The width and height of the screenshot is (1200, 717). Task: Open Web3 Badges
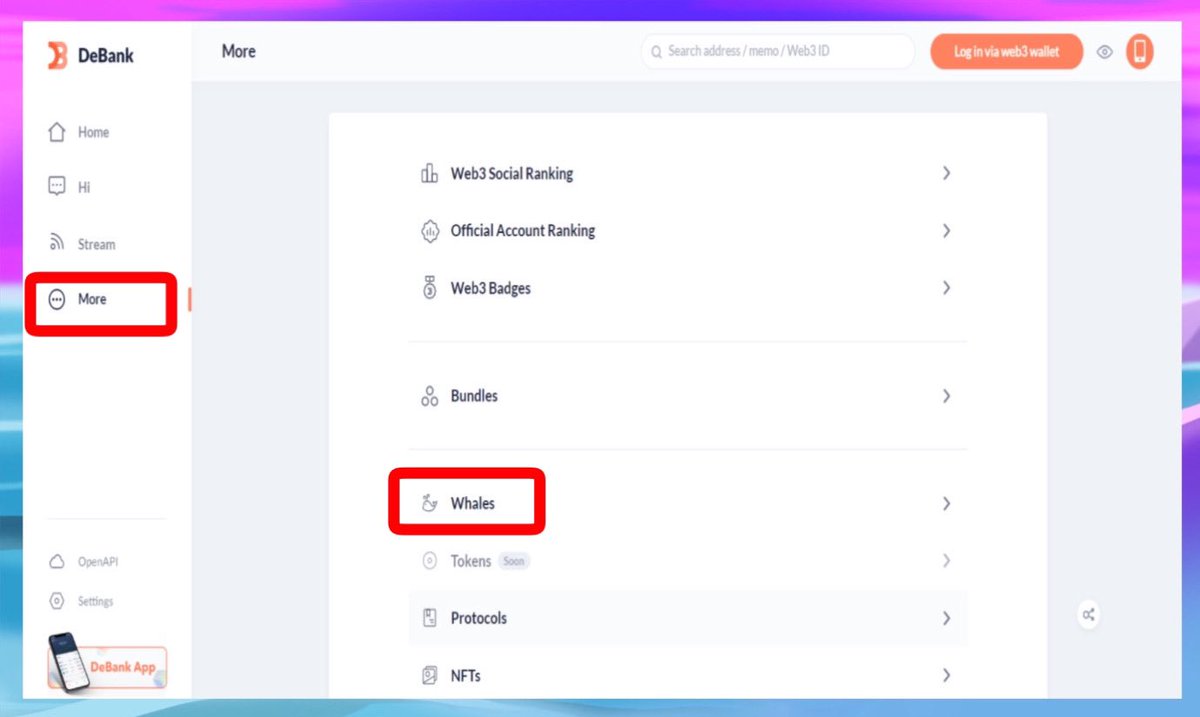tap(688, 288)
